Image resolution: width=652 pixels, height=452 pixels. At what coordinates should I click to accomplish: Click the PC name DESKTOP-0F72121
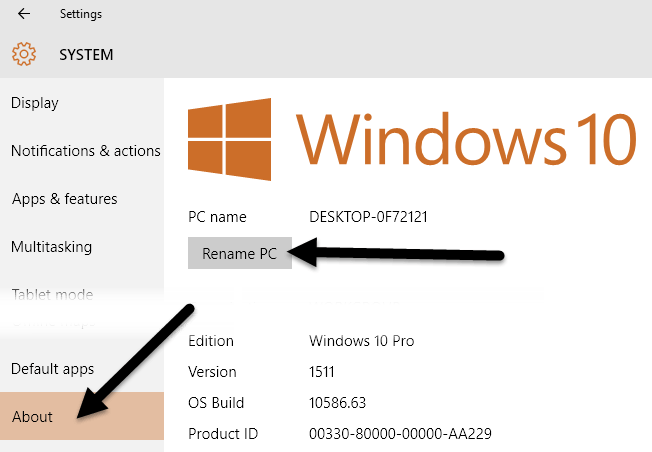pyautogui.click(x=368, y=217)
